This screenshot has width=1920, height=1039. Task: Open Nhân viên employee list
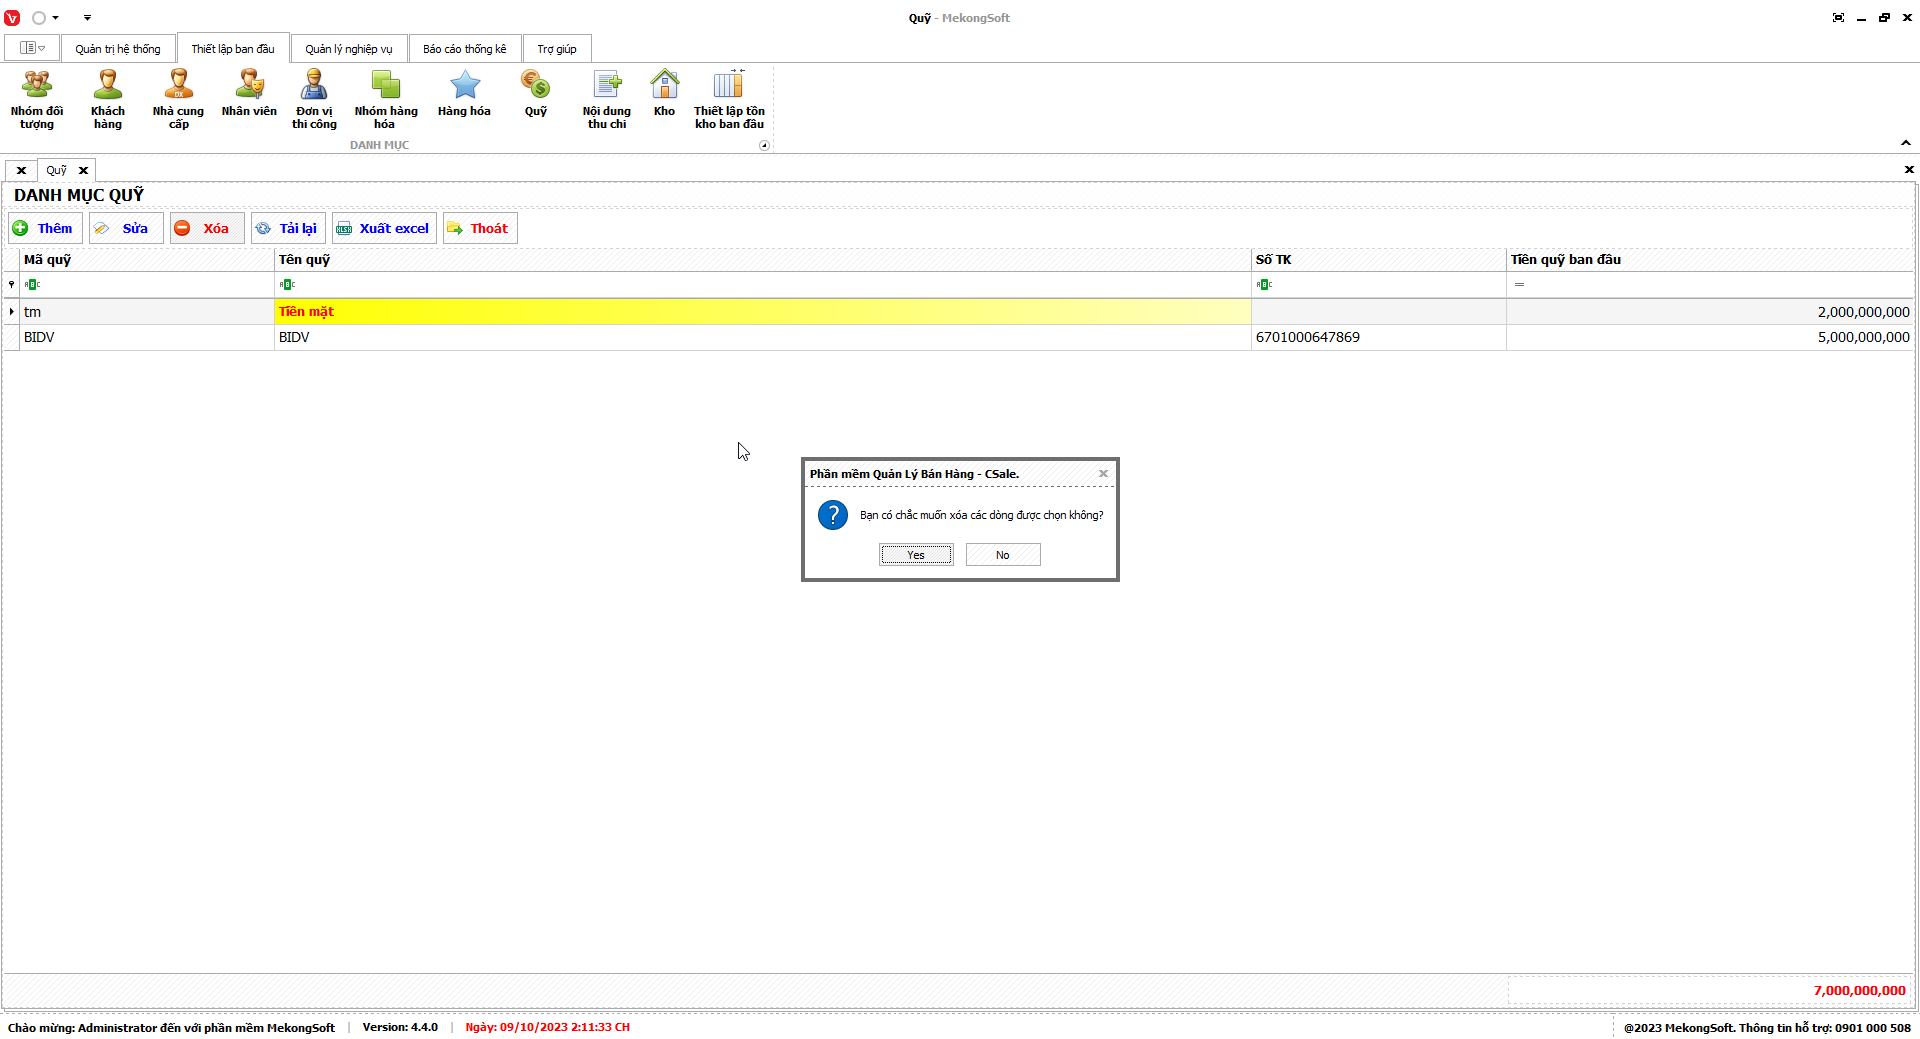click(x=249, y=94)
